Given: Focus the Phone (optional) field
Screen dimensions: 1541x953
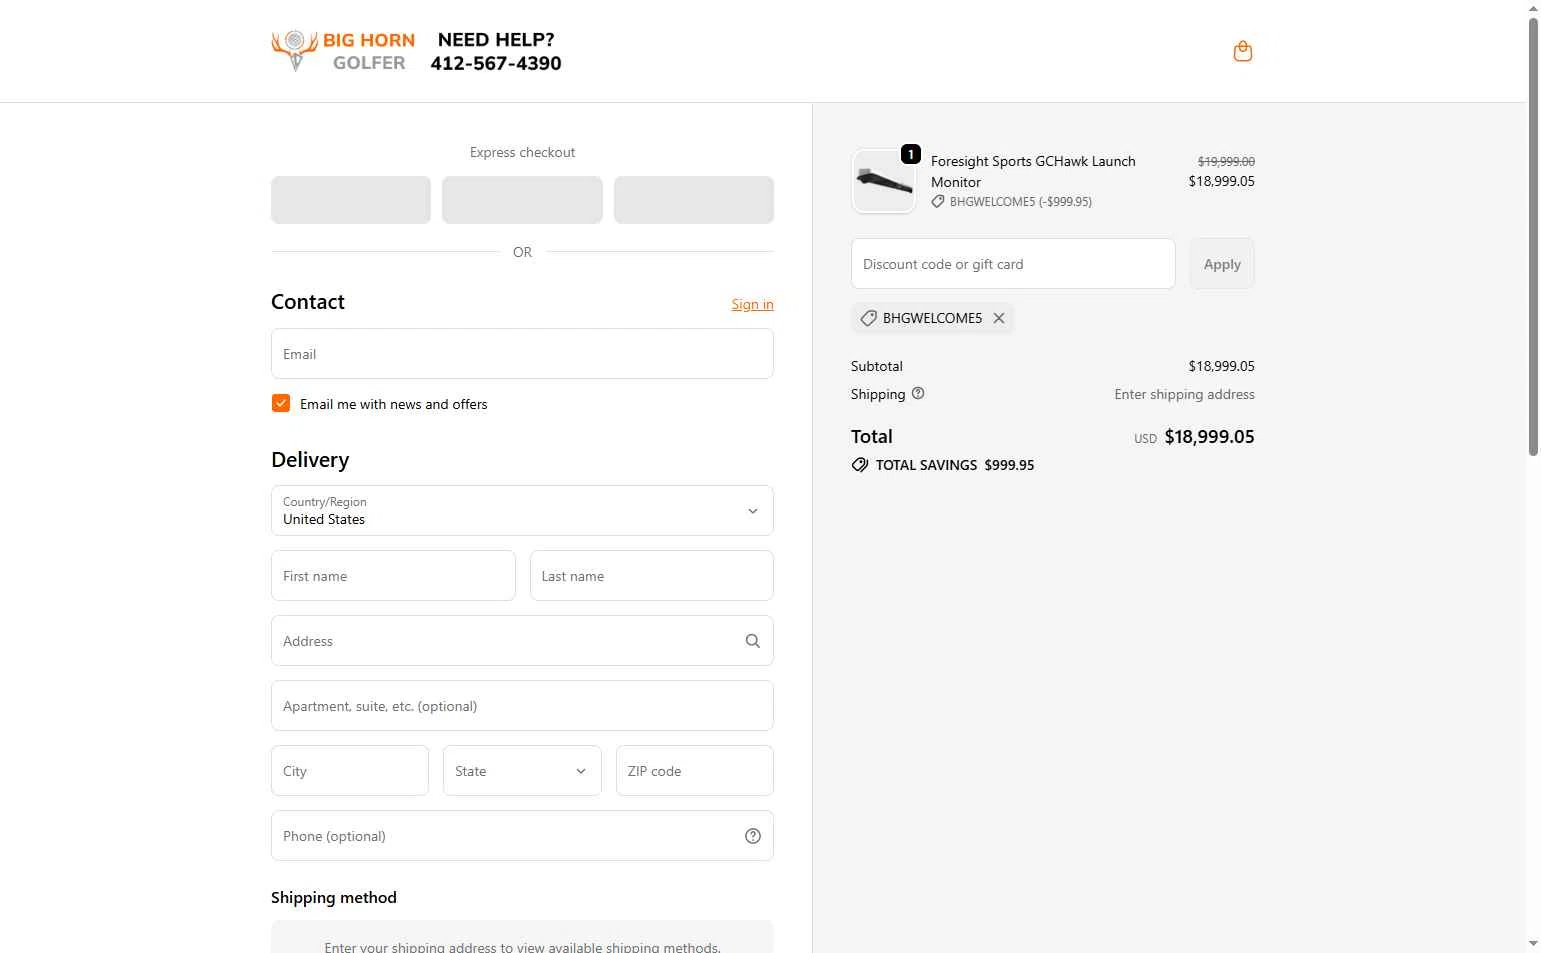Looking at the screenshot, I should [522, 836].
